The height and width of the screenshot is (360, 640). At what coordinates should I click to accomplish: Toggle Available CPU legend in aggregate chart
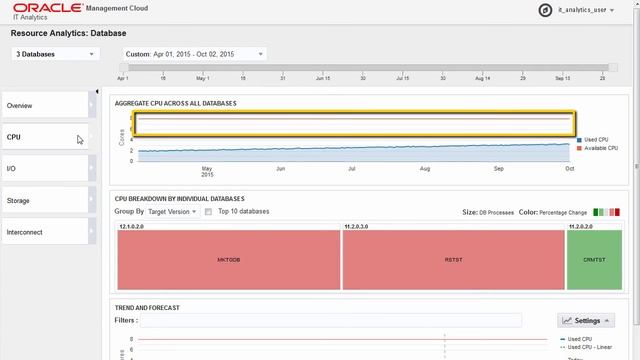coord(597,148)
